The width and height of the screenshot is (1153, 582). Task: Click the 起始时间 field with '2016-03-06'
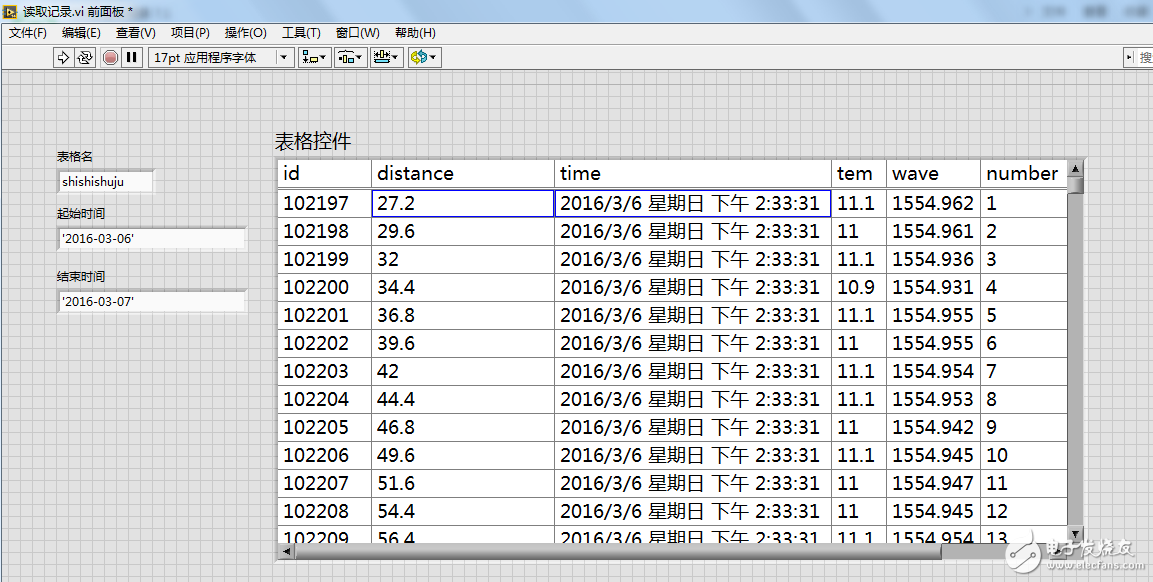[x=151, y=239]
